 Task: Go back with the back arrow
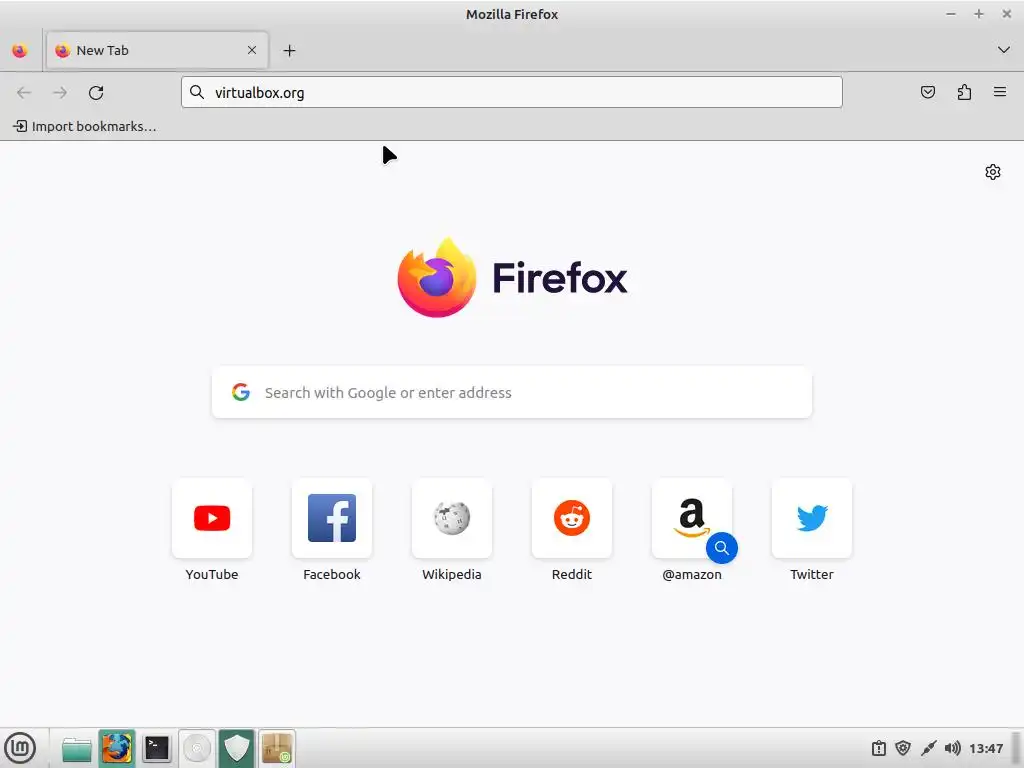tap(24, 93)
